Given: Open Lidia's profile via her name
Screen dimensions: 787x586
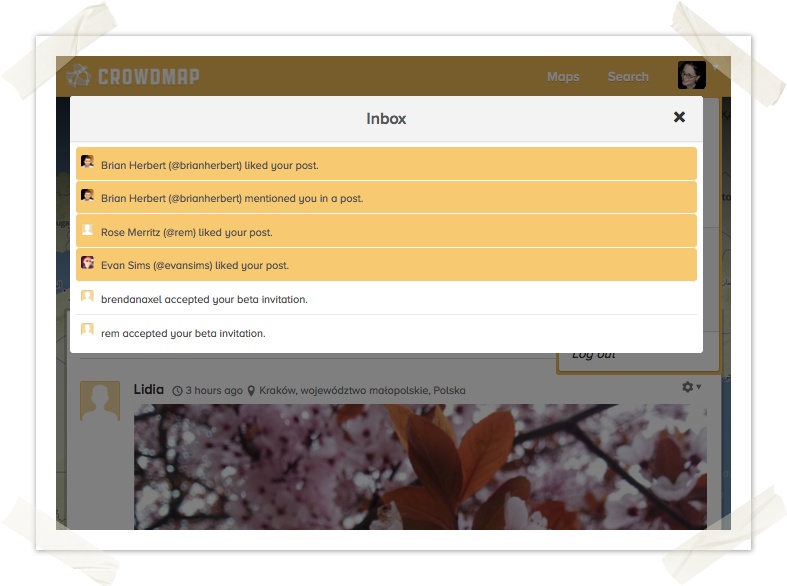Looking at the screenshot, I should [149, 389].
